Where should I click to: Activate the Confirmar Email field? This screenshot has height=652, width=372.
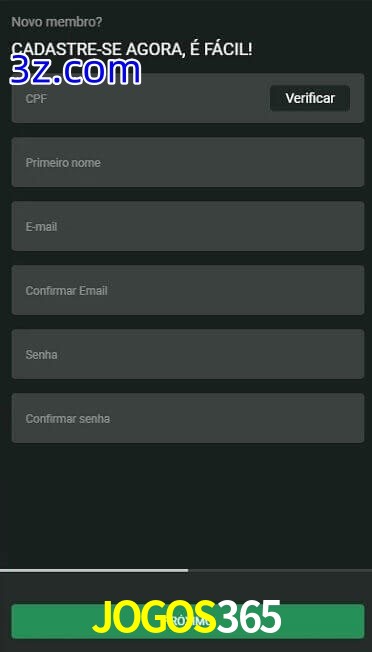coord(188,290)
